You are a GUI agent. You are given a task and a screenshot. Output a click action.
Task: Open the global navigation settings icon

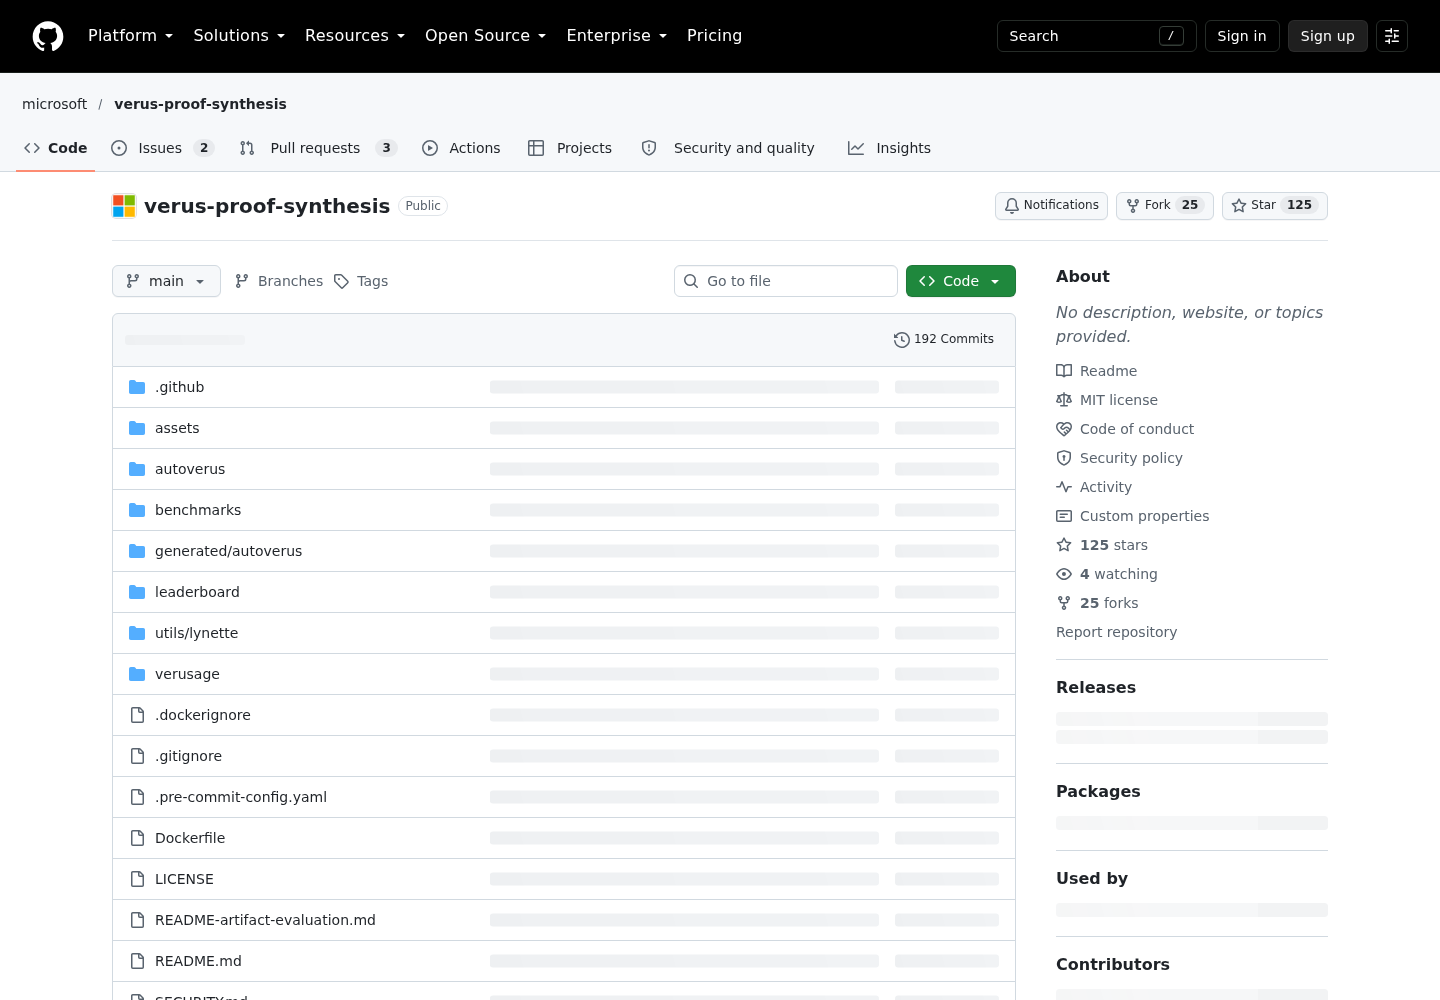click(1392, 36)
